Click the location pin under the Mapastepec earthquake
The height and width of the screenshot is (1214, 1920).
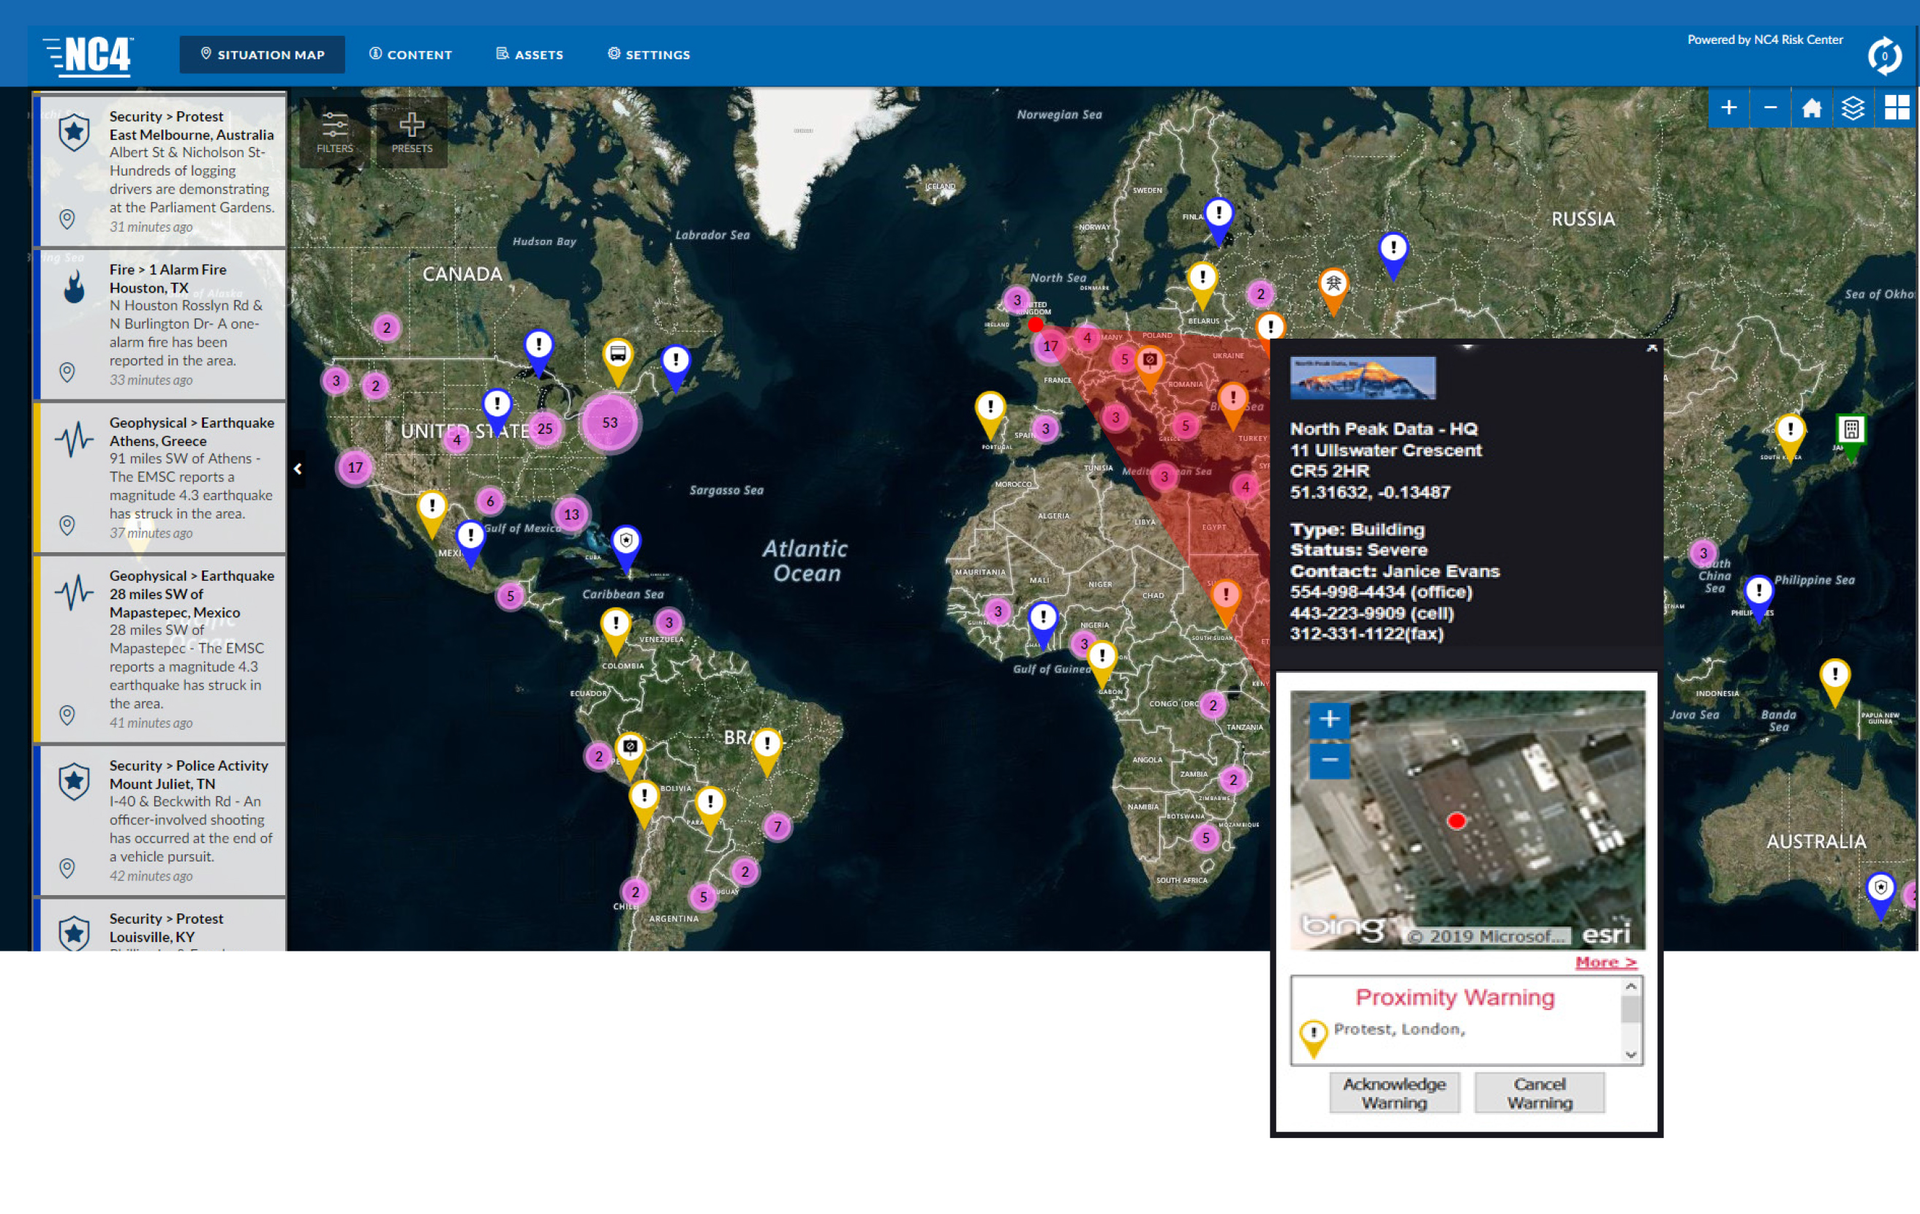tap(67, 715)
